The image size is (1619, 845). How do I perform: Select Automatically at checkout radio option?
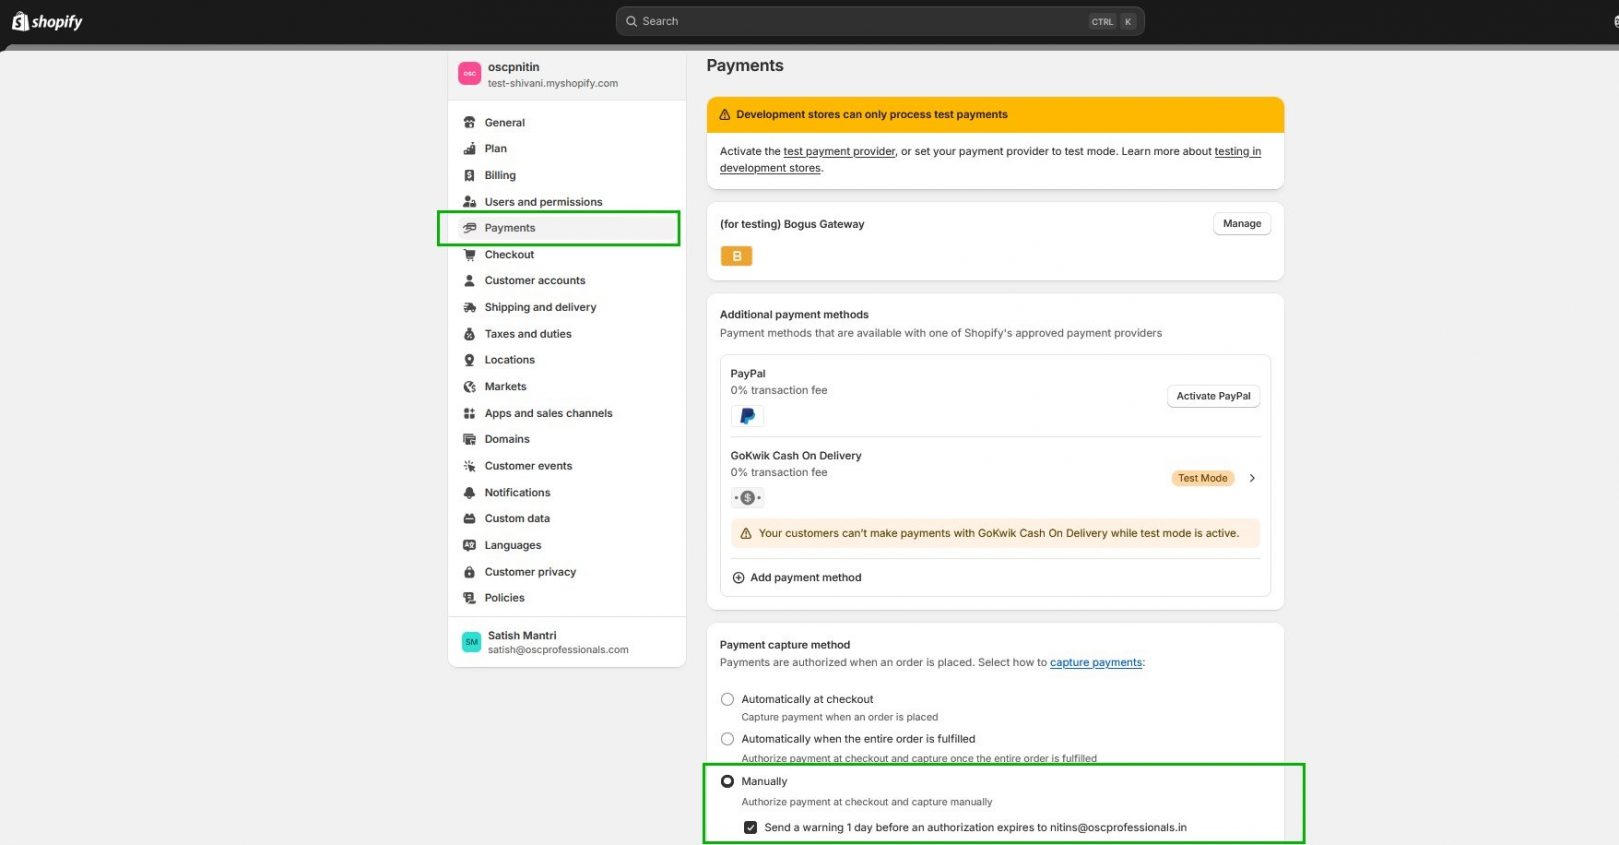[x=727, y=700]
